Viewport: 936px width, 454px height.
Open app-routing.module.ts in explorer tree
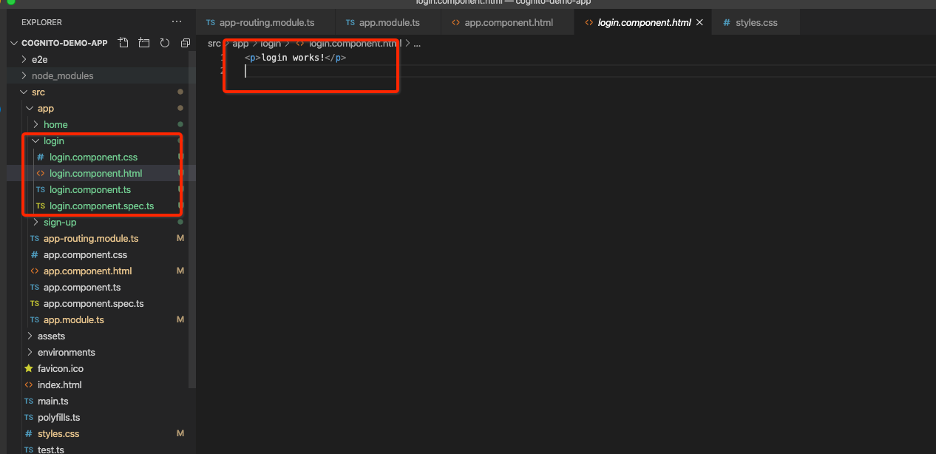tap(91, 238)
